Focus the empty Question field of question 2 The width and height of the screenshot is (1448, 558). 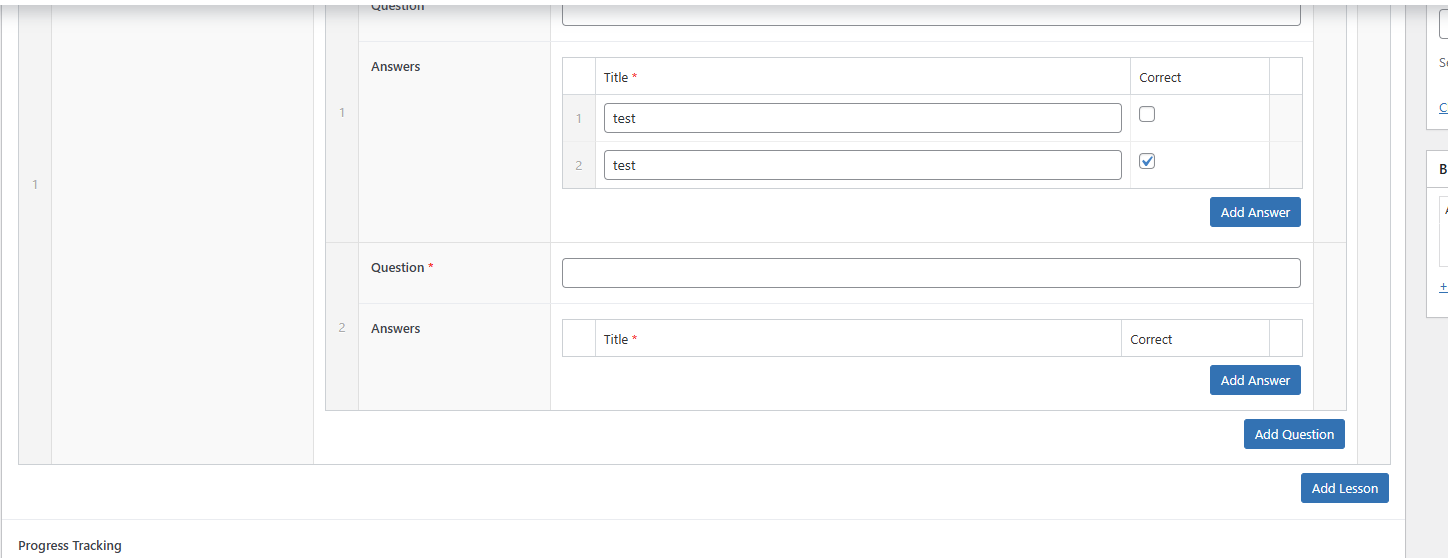(930, 273)
